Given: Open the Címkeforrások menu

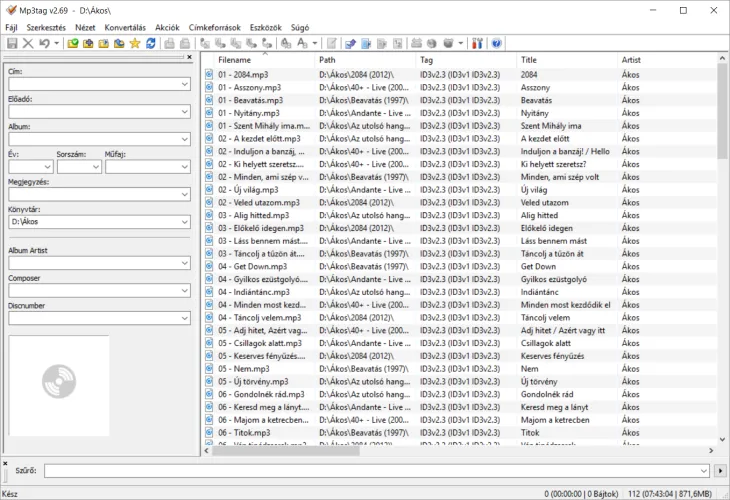Looking at the screenshot, I should pyautogui.click(x=215, y=27).
